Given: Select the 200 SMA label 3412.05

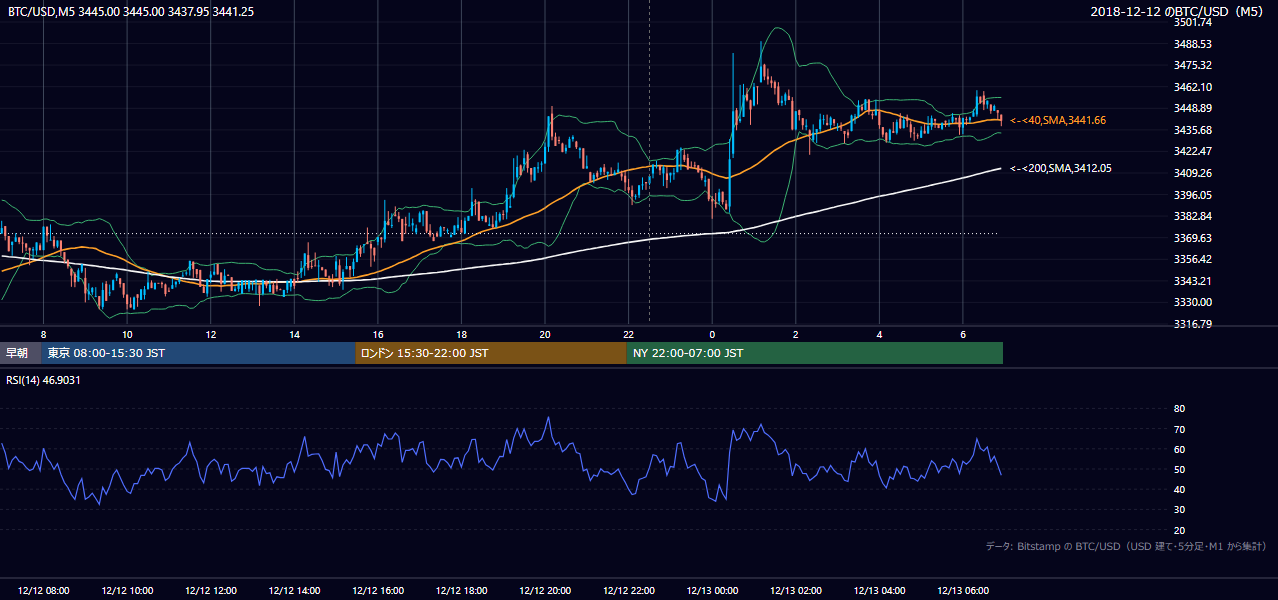Looking at the screenshot, I should click(x=1061, y=168).
